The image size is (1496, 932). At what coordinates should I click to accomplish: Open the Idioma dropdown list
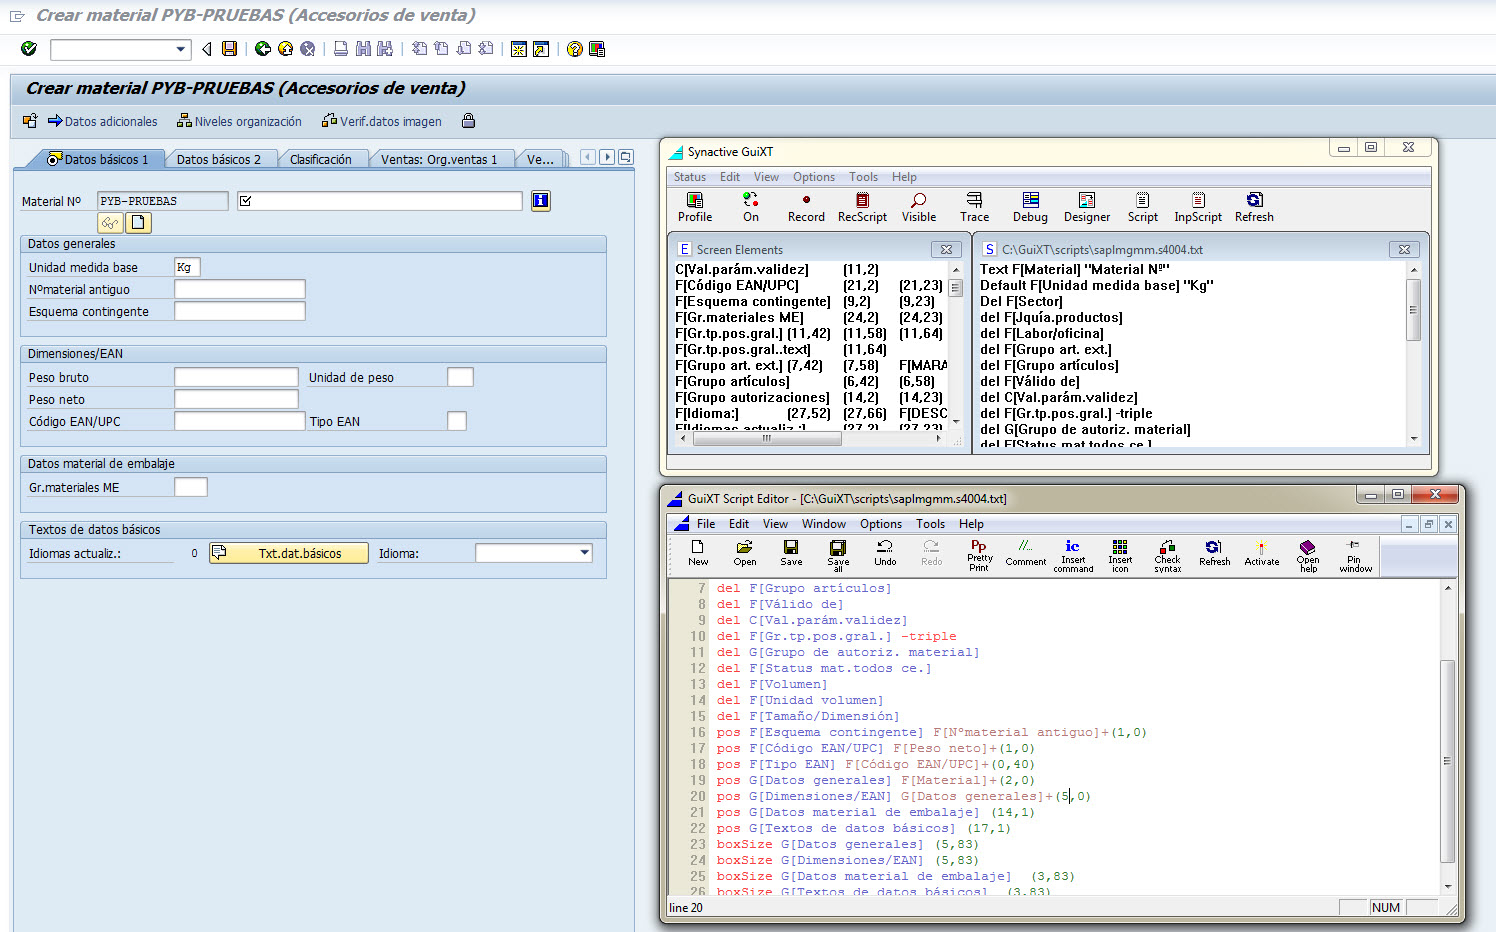[x=584, y=553]
